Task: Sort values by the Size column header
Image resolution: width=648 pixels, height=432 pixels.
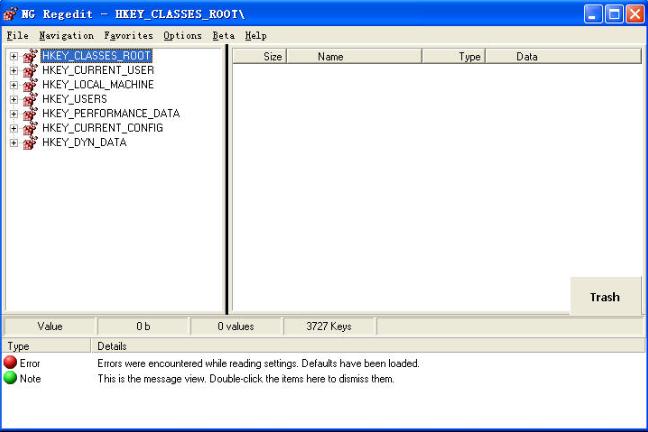Action: (x=272, y=57)
